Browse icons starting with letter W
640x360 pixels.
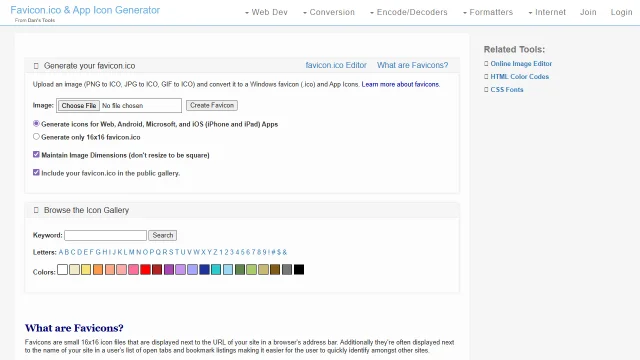[196, 252]
